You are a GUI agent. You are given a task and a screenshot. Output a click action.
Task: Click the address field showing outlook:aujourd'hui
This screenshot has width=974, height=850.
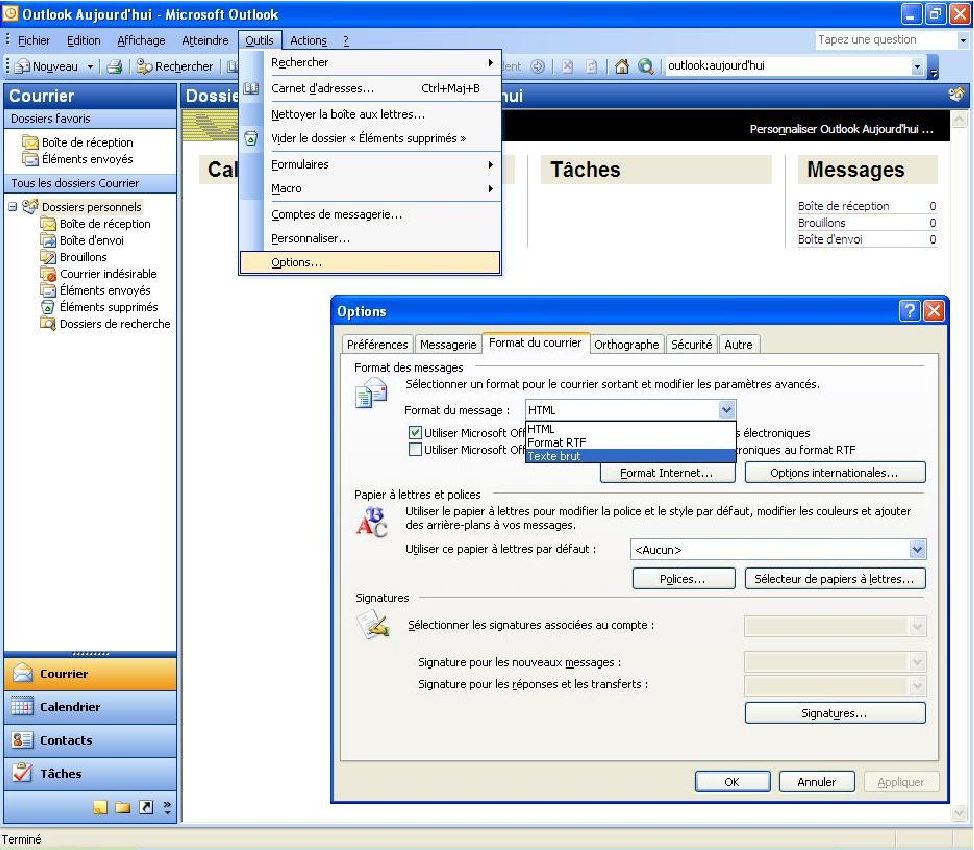pos(787,66)
